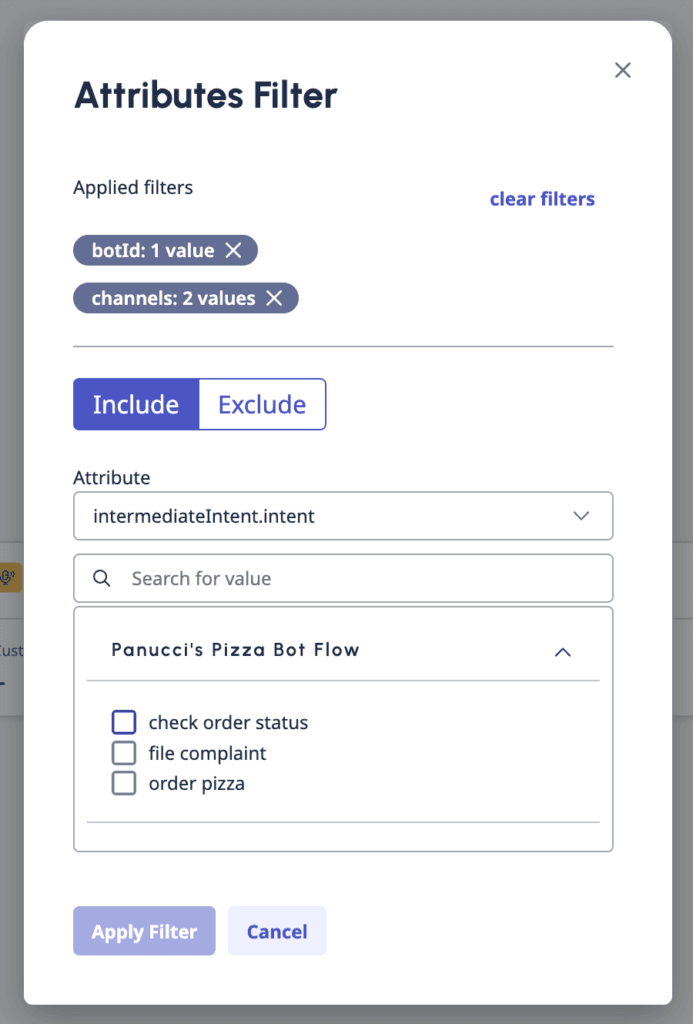Click the channels filter chip to expand it

170,298
